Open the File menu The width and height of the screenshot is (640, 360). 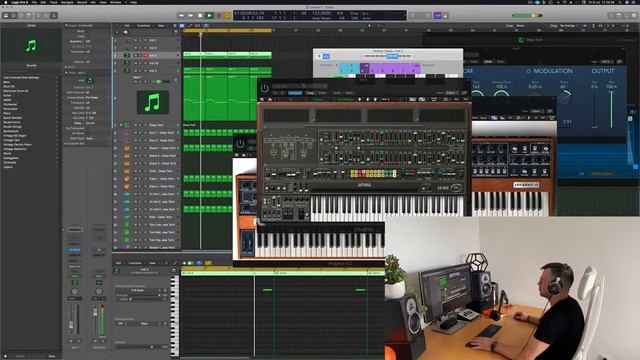34,2
